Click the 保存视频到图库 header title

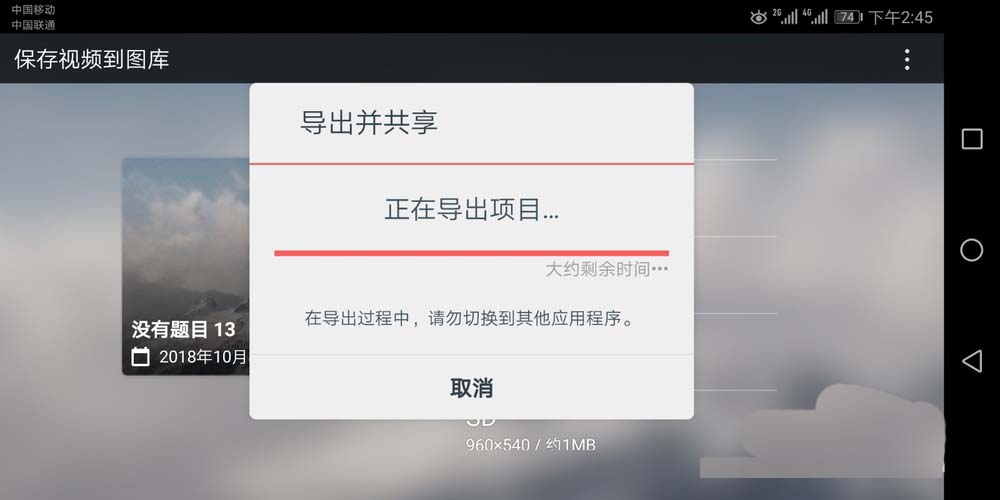point(92,59)
